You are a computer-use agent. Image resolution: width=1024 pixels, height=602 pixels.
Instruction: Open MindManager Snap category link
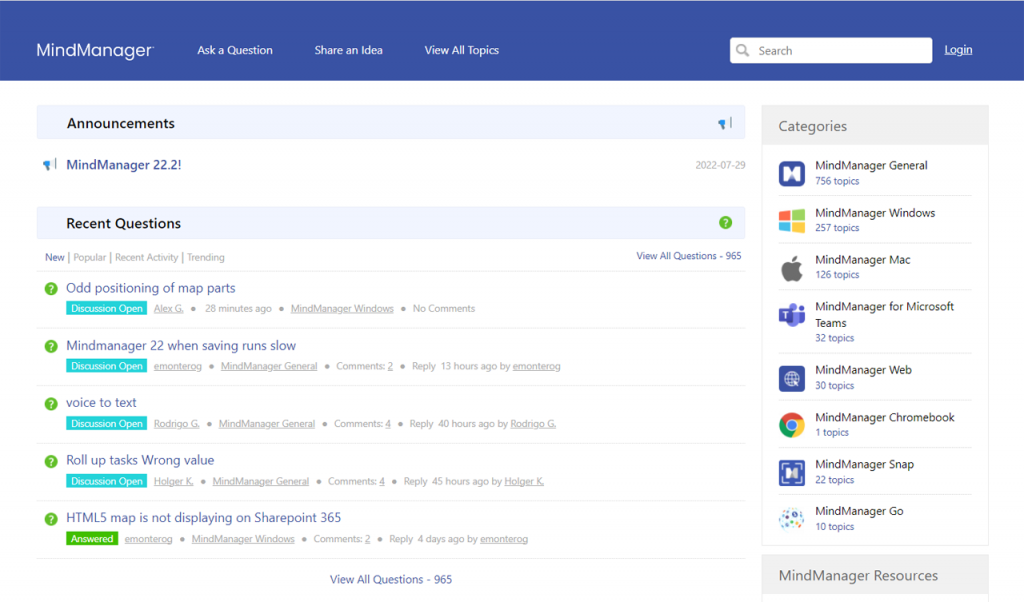865,464
